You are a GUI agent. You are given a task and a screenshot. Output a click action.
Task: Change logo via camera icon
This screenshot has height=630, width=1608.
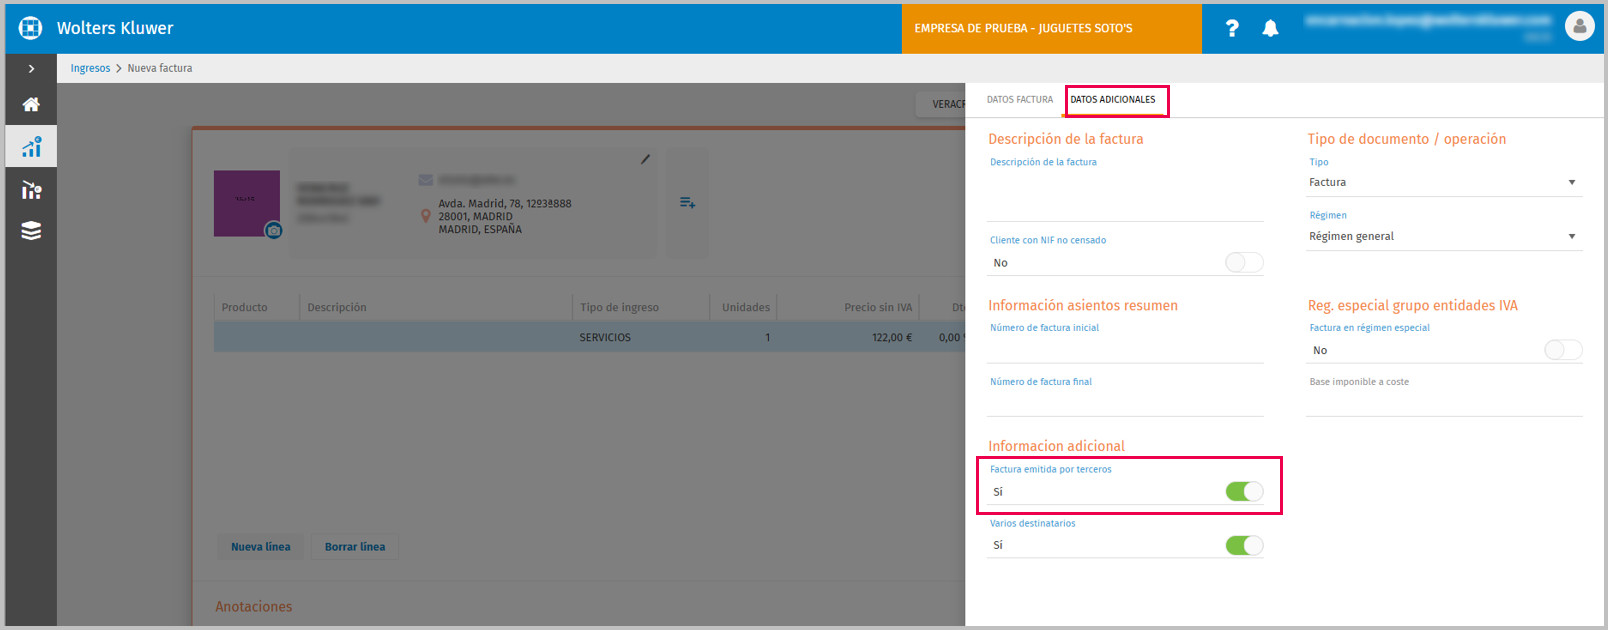273,231
